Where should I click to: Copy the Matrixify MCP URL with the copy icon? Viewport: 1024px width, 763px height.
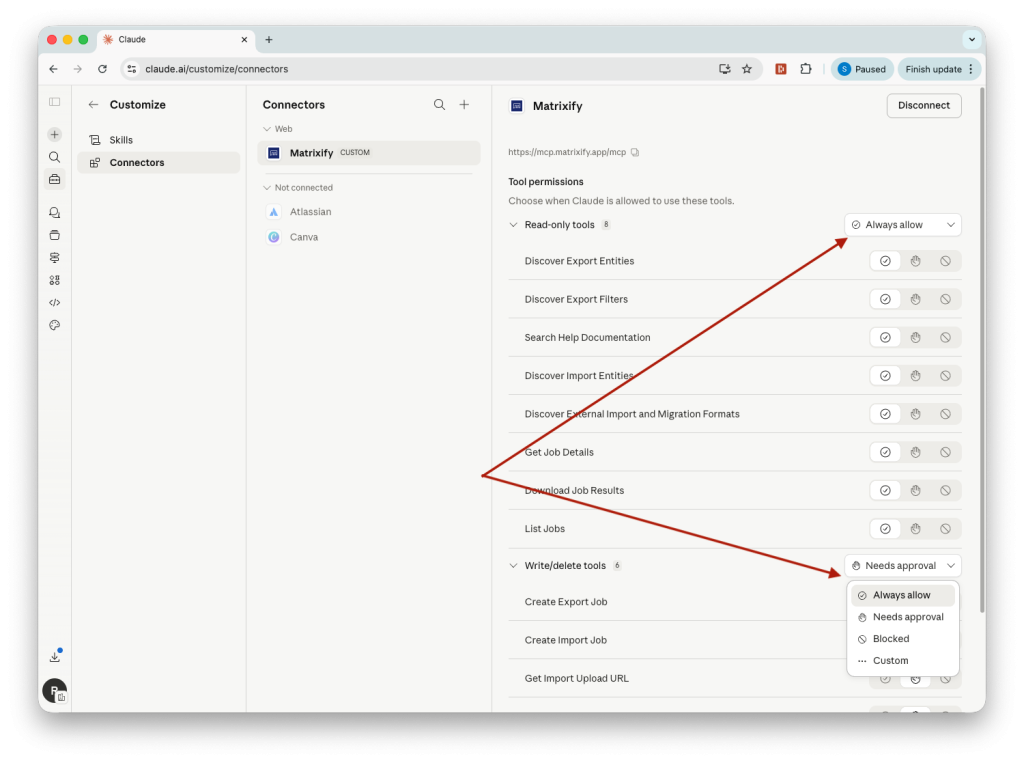click(x=637, y=153)
